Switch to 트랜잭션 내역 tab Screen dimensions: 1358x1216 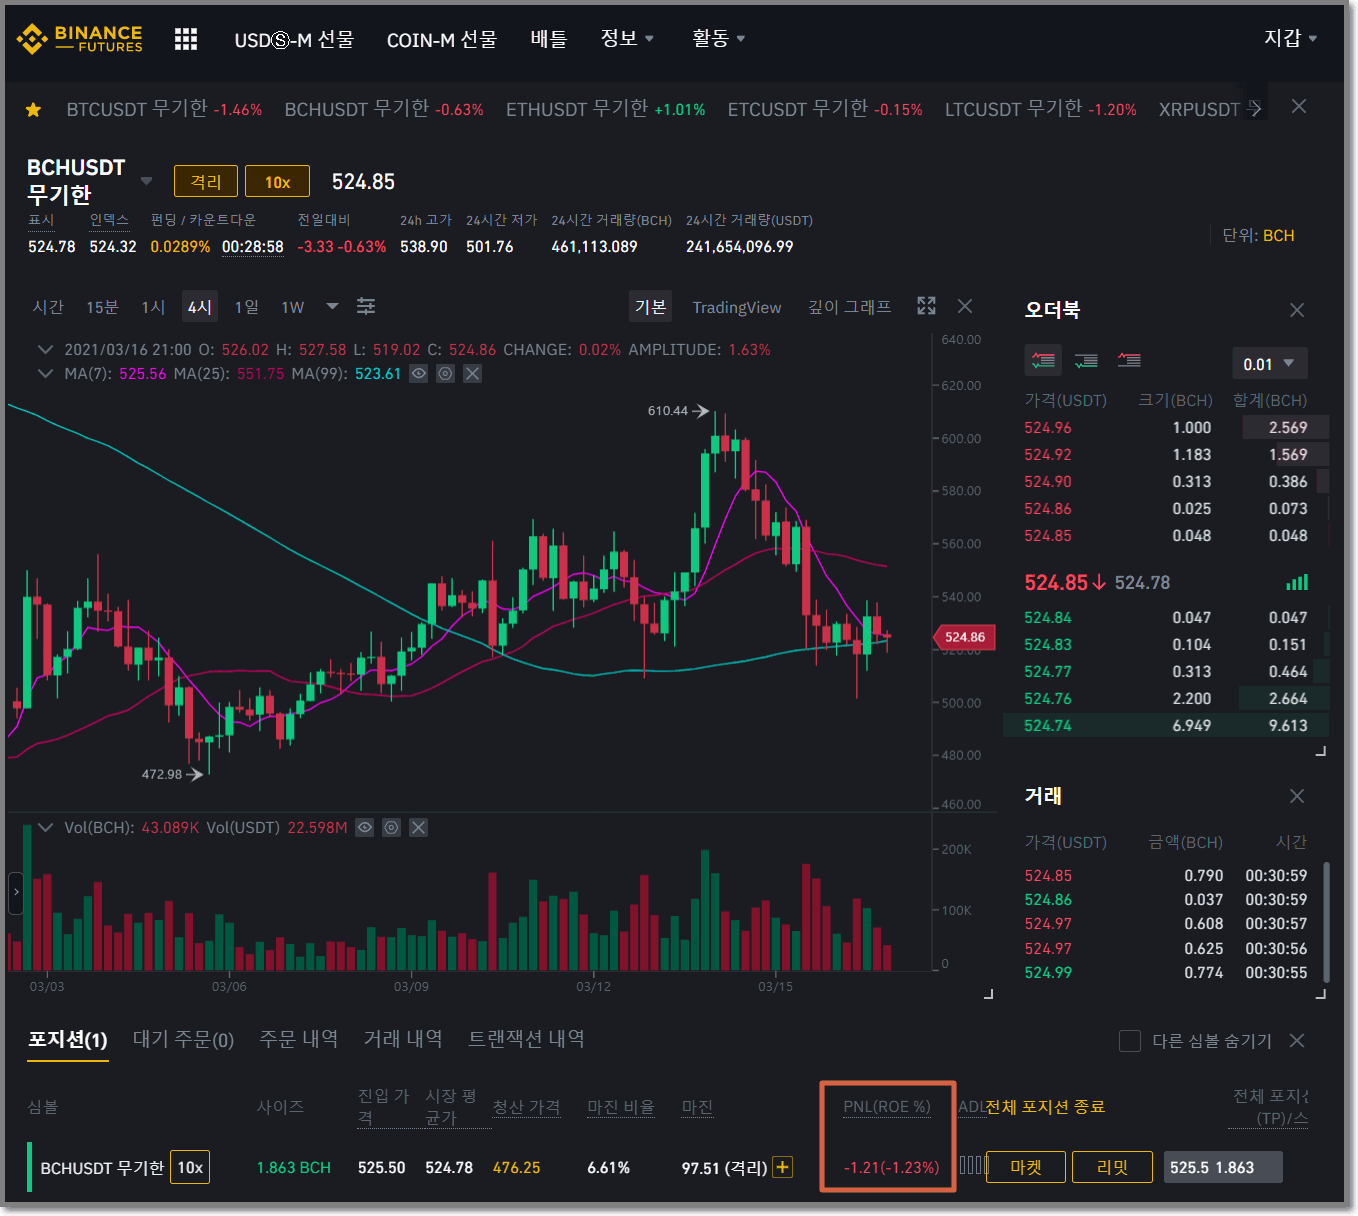tap(526, 1039)
